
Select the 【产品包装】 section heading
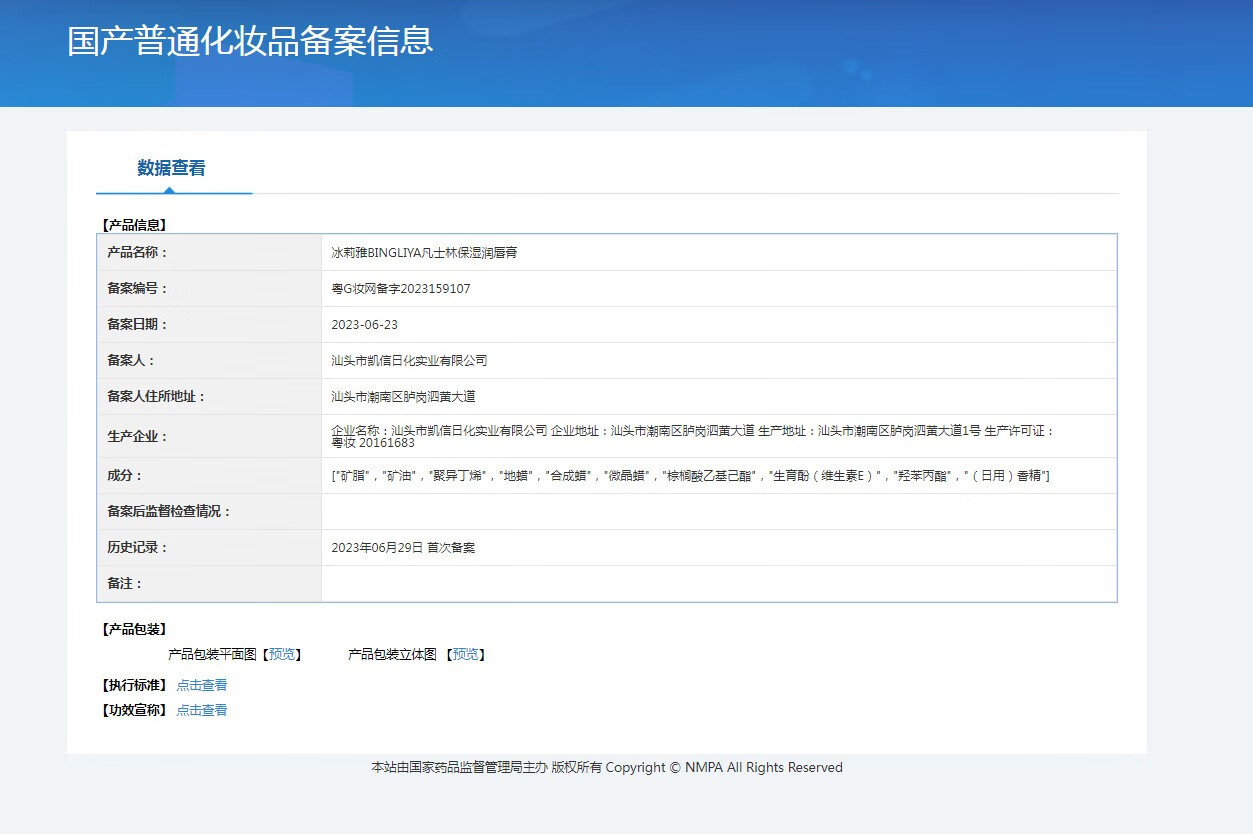click(134, 629)
